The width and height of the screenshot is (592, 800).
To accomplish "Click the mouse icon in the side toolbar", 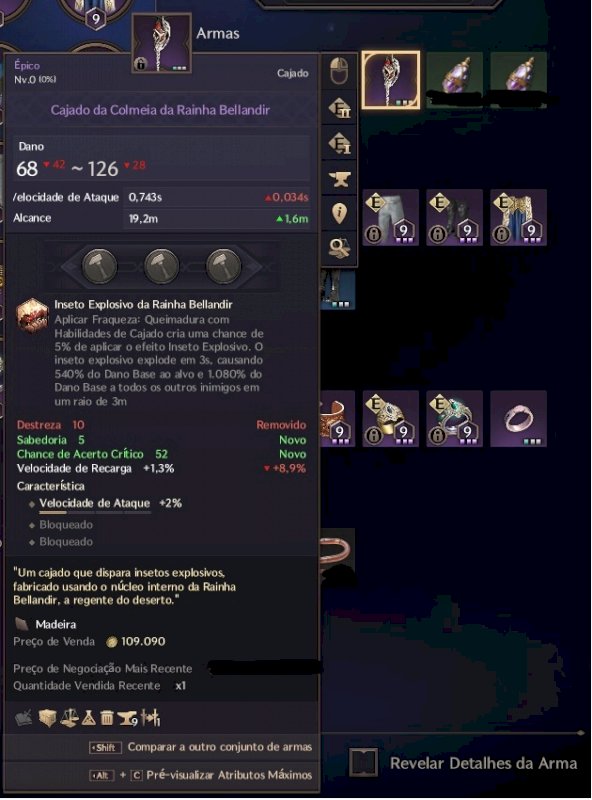I will coord(339,71).
